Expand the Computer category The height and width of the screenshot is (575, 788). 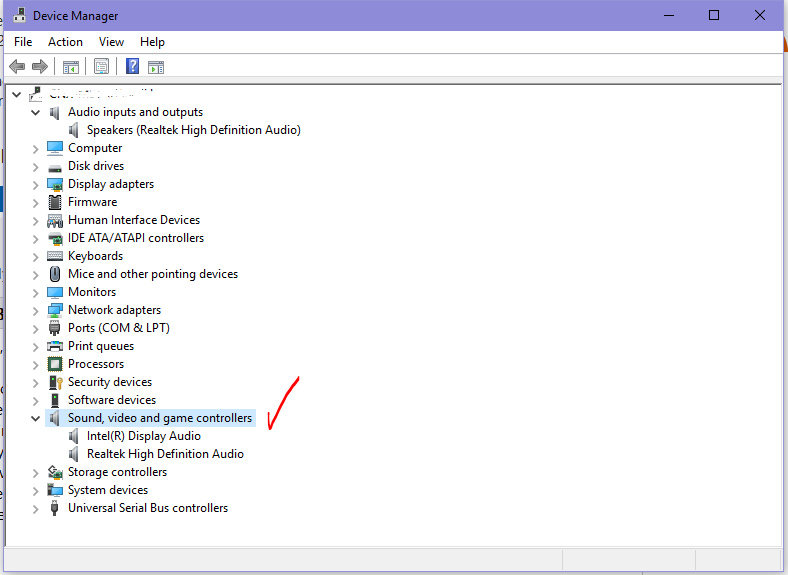tap(36, 149)
